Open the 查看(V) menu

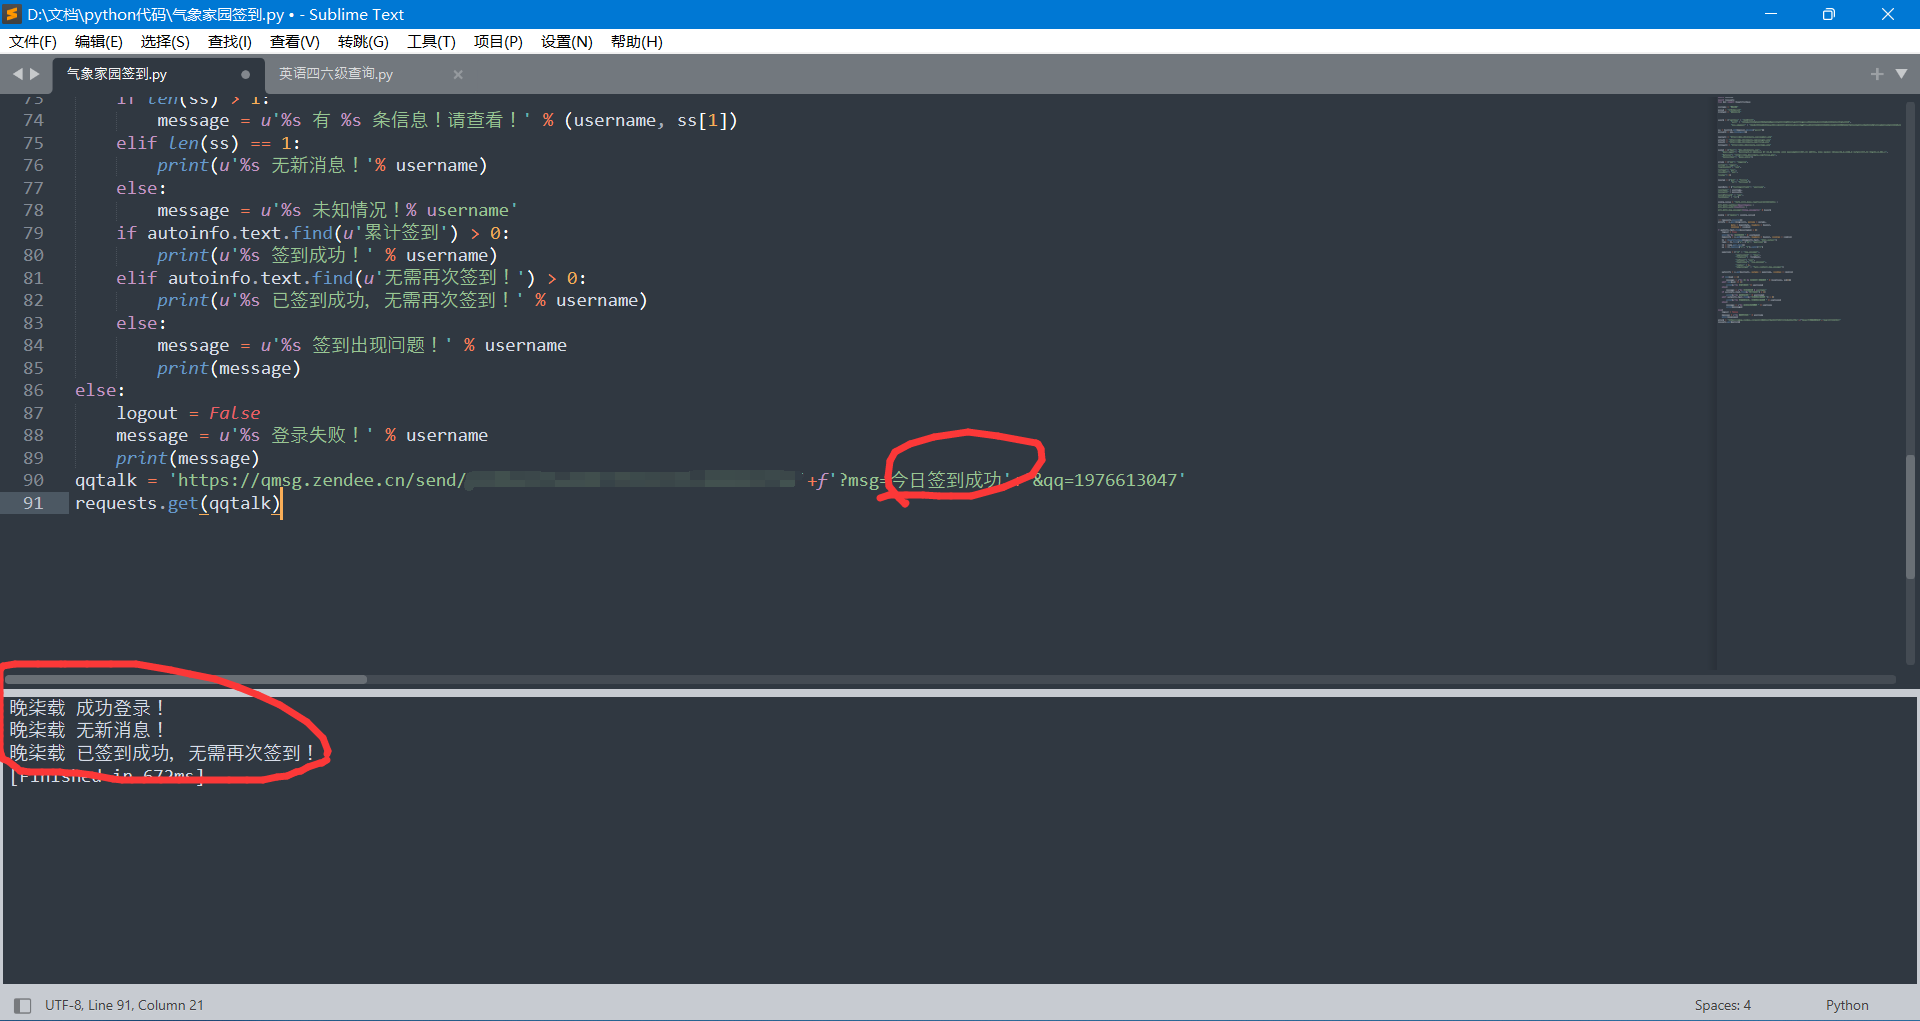(x=294, y=41)
